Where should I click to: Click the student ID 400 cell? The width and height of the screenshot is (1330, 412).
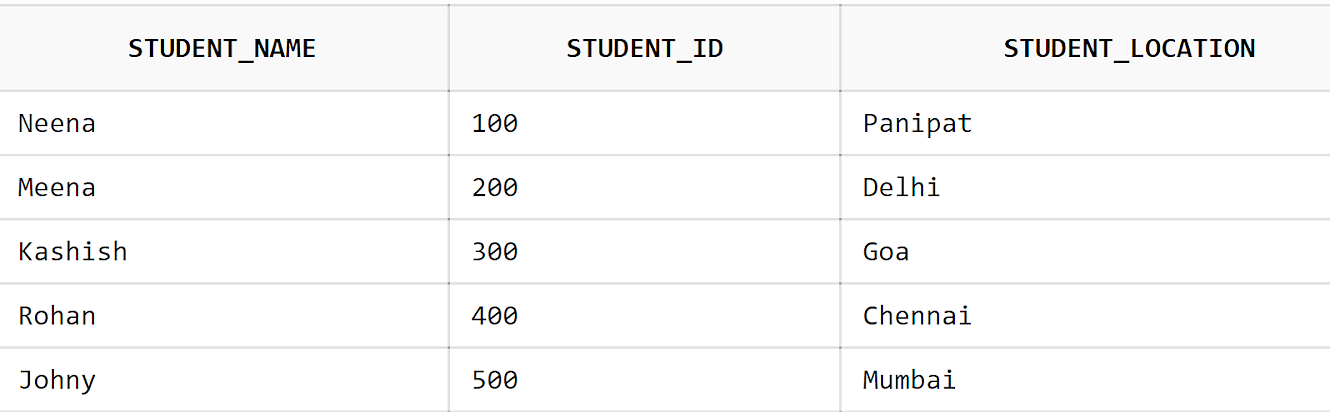tap(644, 315)
